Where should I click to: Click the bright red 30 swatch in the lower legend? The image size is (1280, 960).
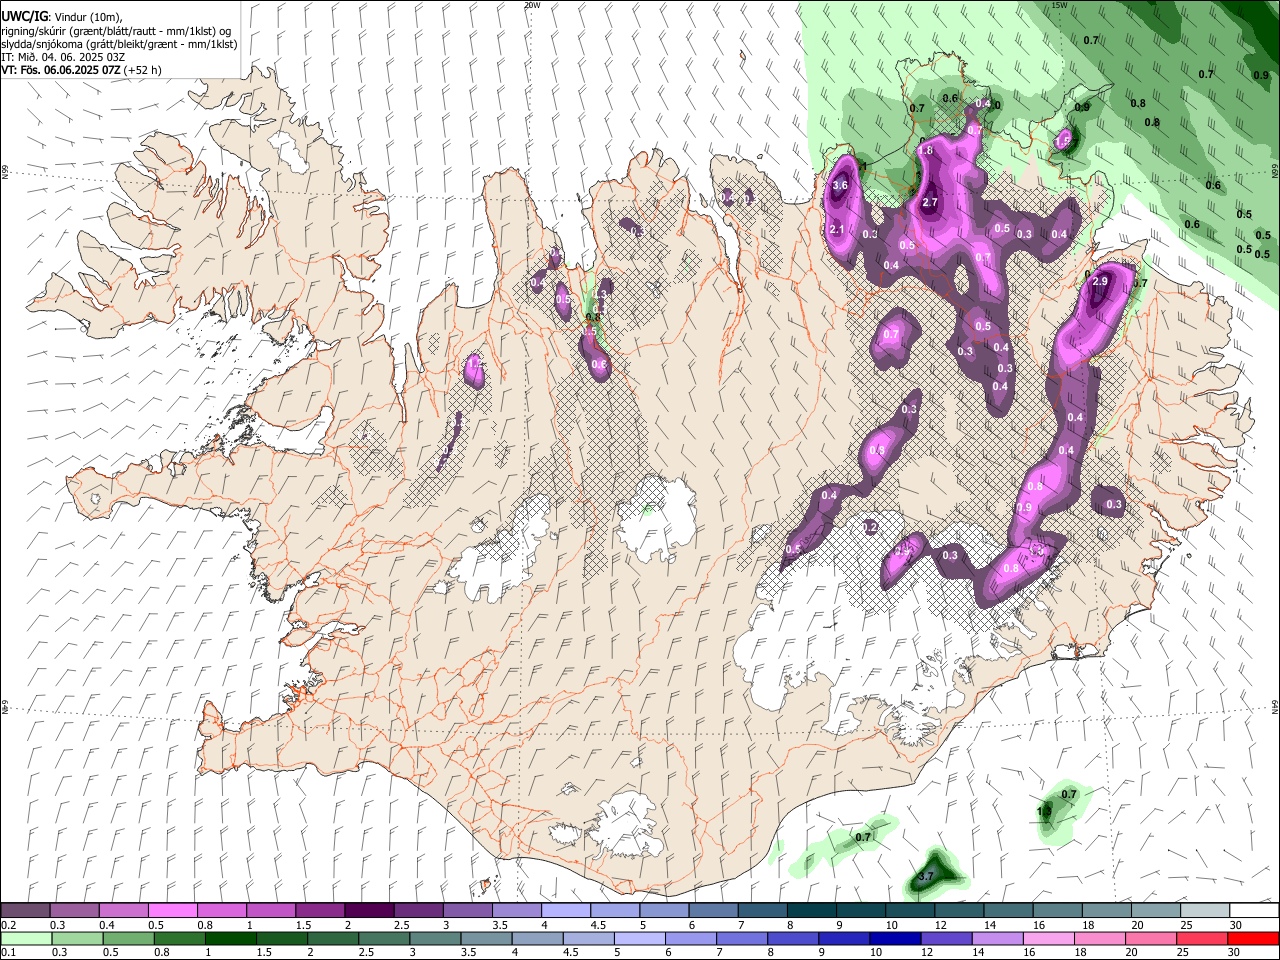pos(1253,938)
